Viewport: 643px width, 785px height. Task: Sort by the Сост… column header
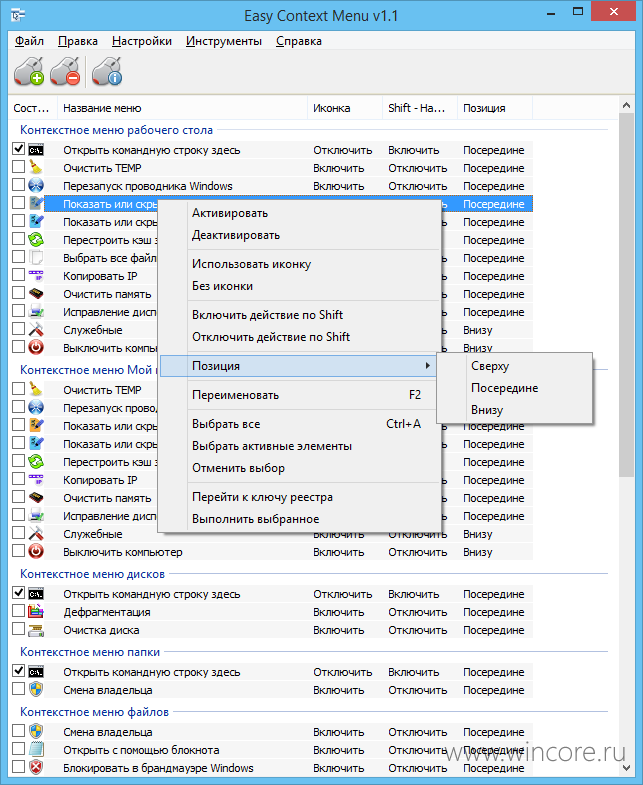pos(33,108)
